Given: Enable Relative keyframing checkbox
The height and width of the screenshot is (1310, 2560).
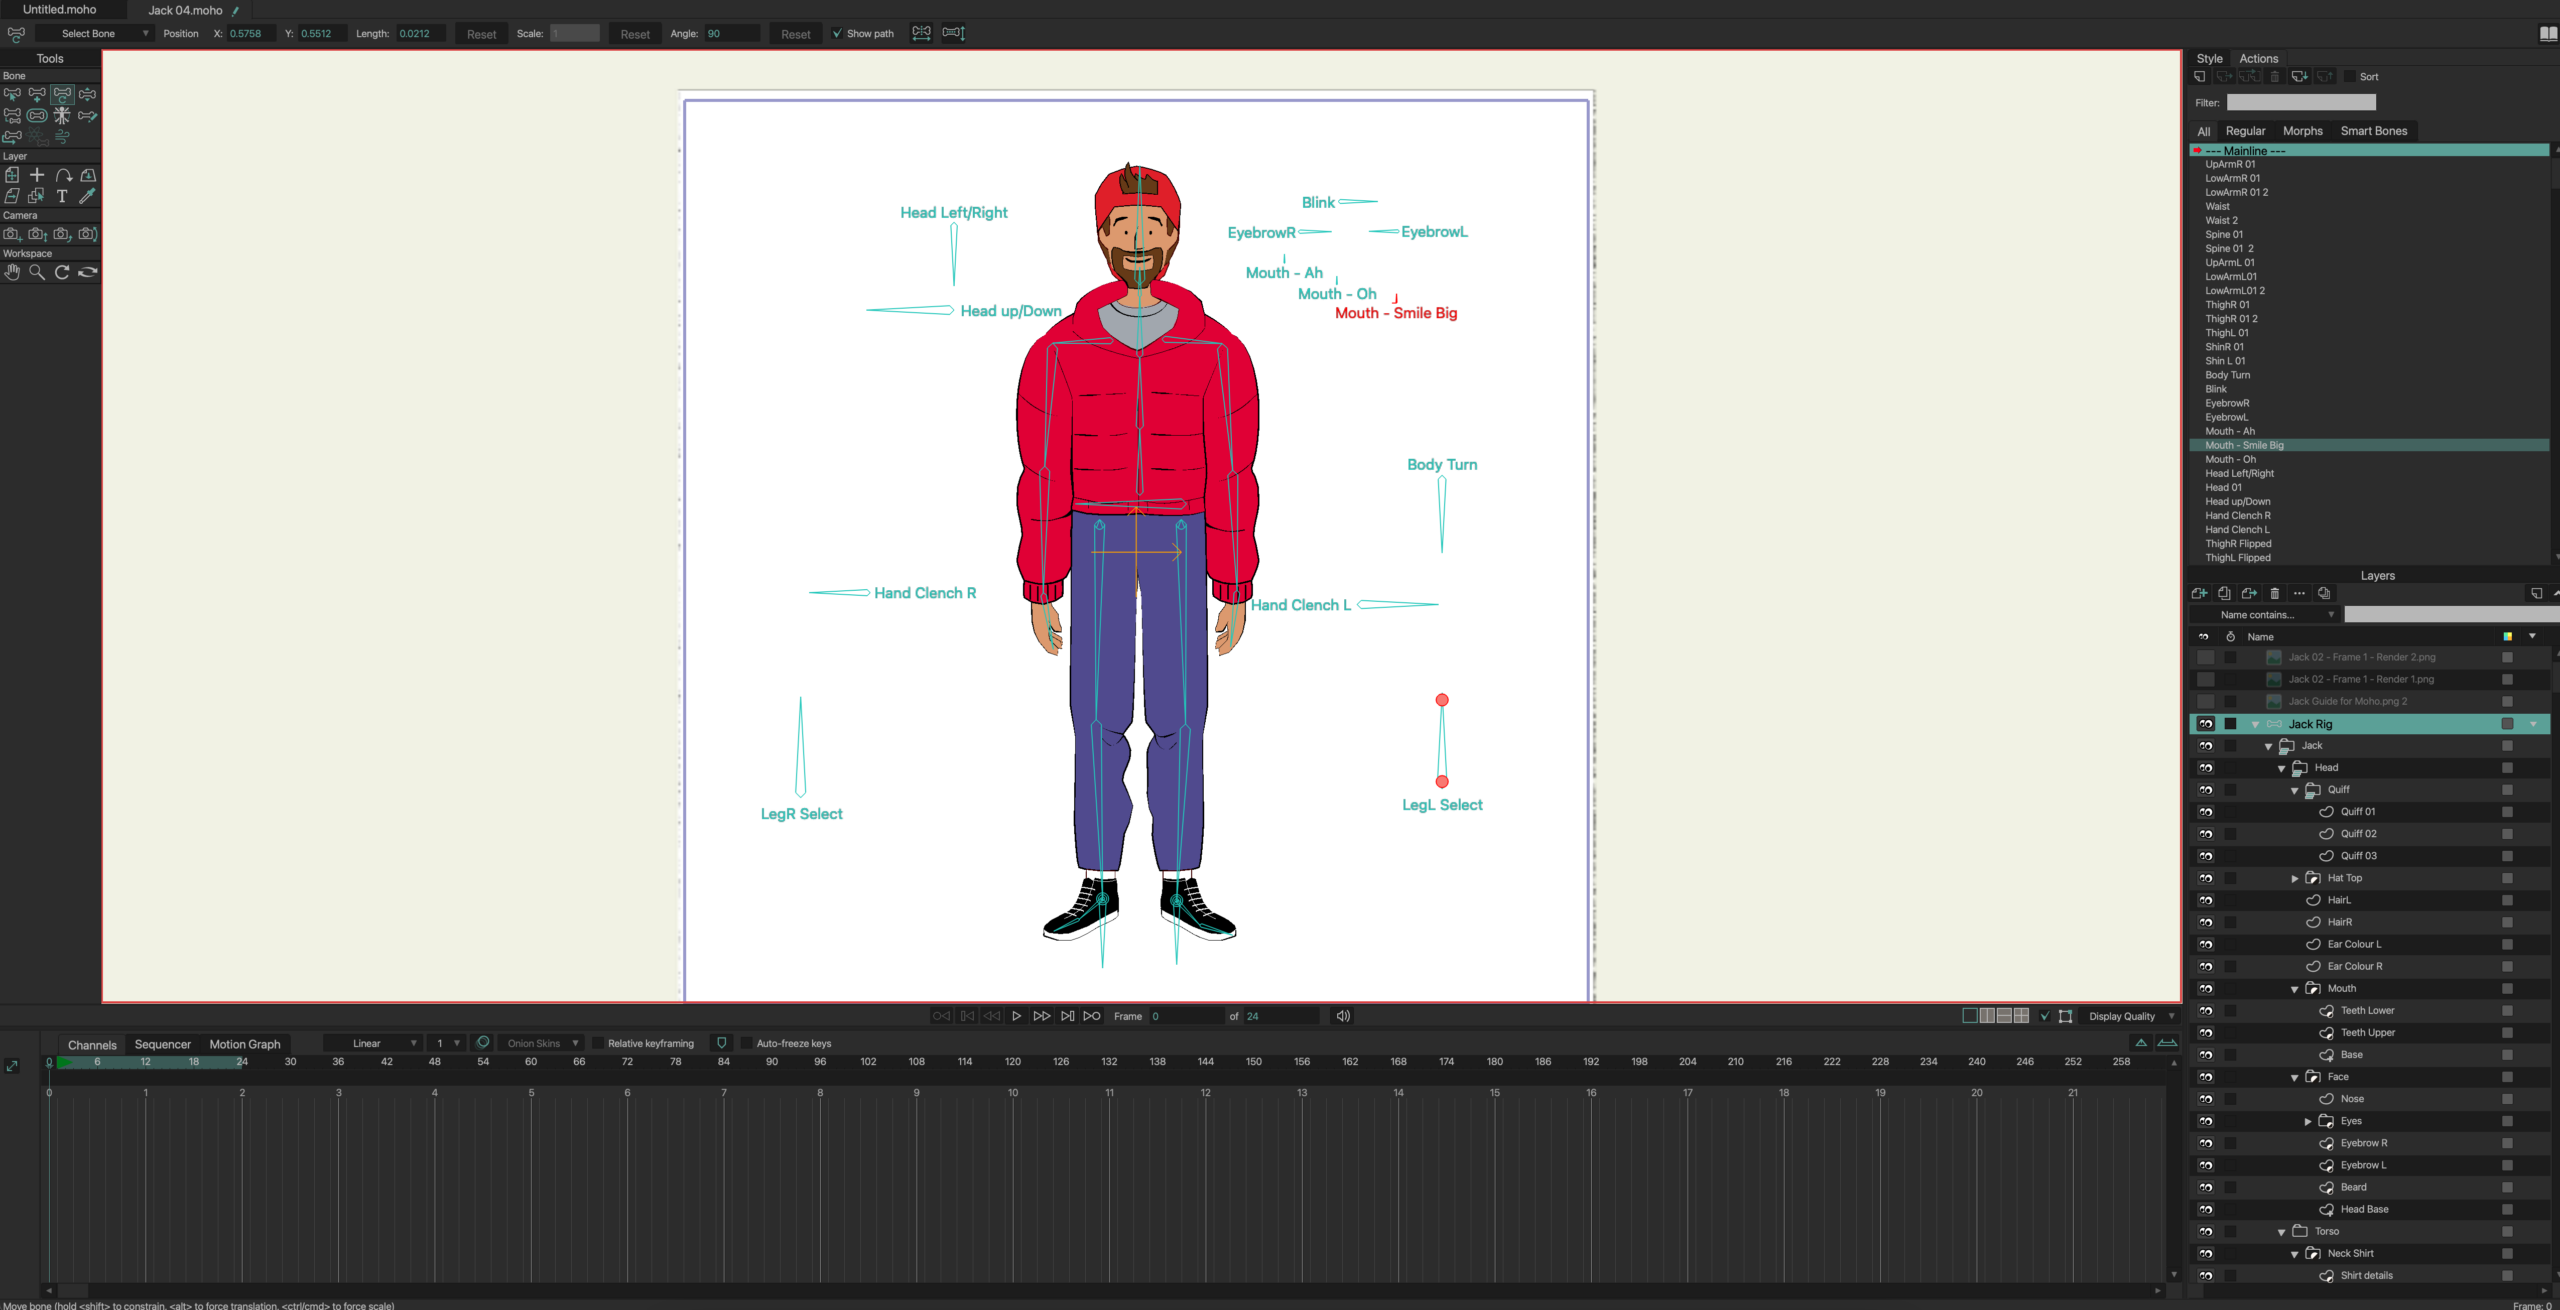Looking at the screenshot, I should tap(598, 1044).
